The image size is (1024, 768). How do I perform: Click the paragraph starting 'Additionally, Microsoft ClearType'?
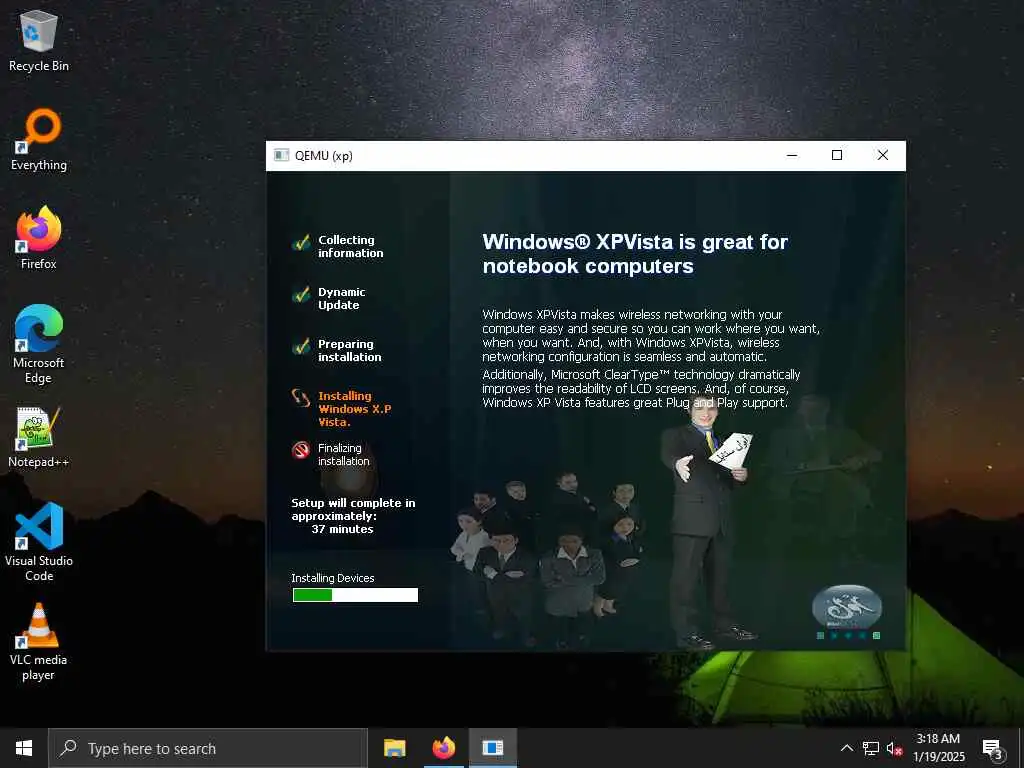click(x=641, y=389)
